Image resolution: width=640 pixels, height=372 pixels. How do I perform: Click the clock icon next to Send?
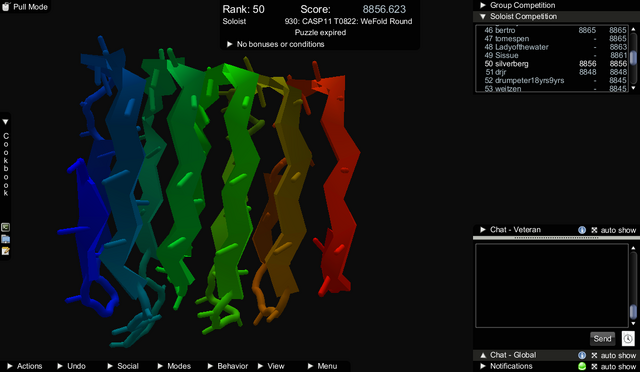pos(628,339)
